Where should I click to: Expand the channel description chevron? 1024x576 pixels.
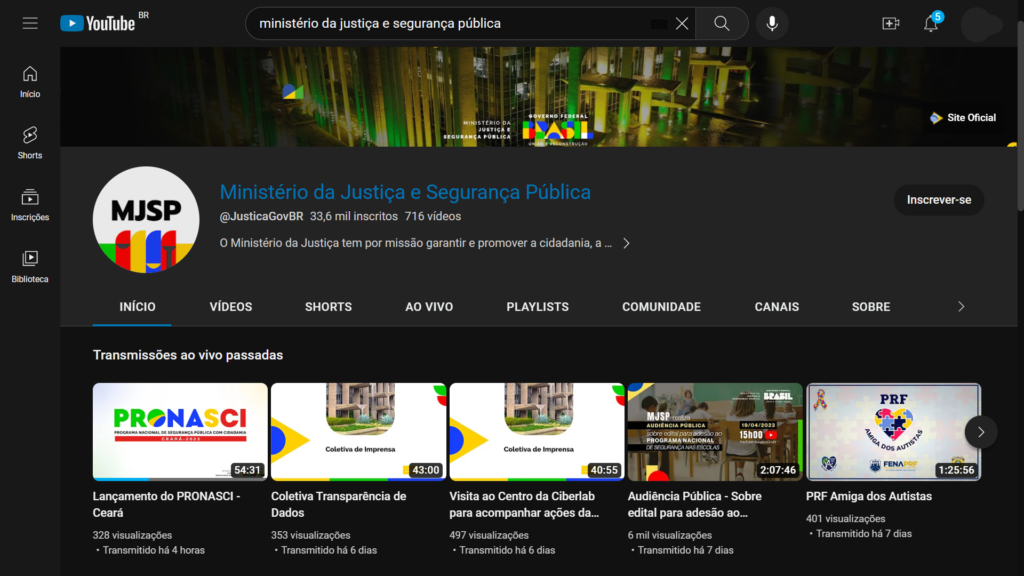(x=626, y=243)
